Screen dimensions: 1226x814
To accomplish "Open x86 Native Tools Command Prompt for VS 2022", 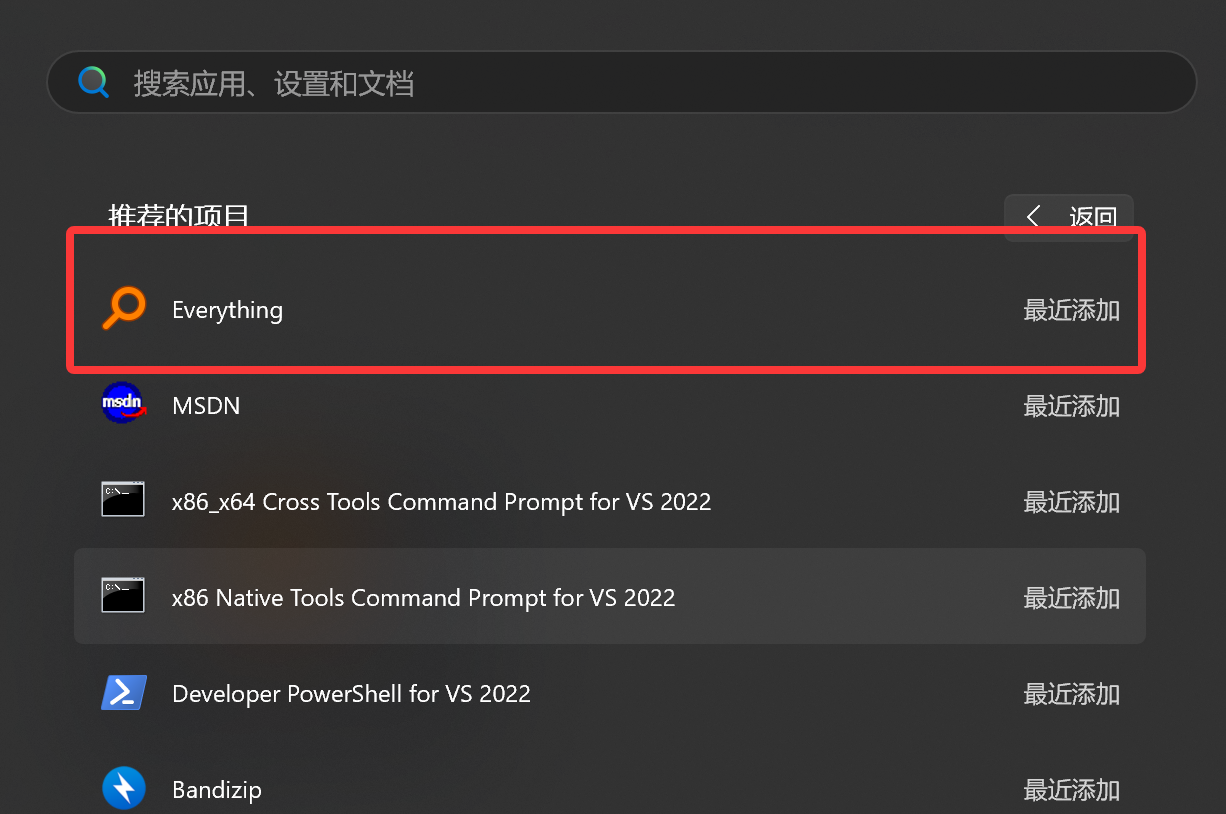I will pos(422,597).
